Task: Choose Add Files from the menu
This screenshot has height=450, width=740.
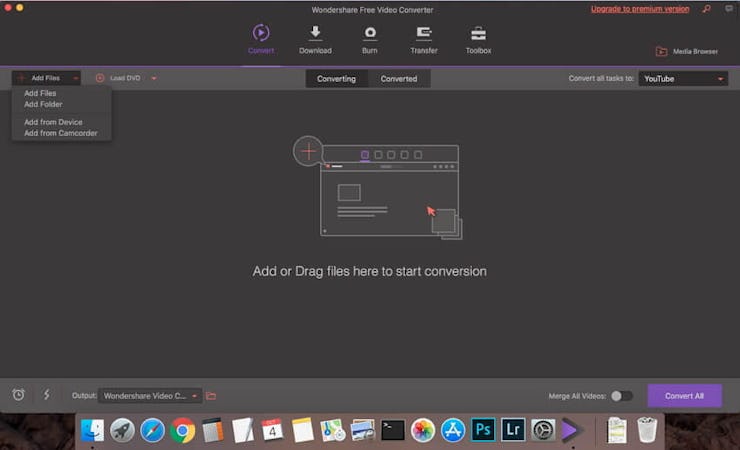Action: (40, 93)
